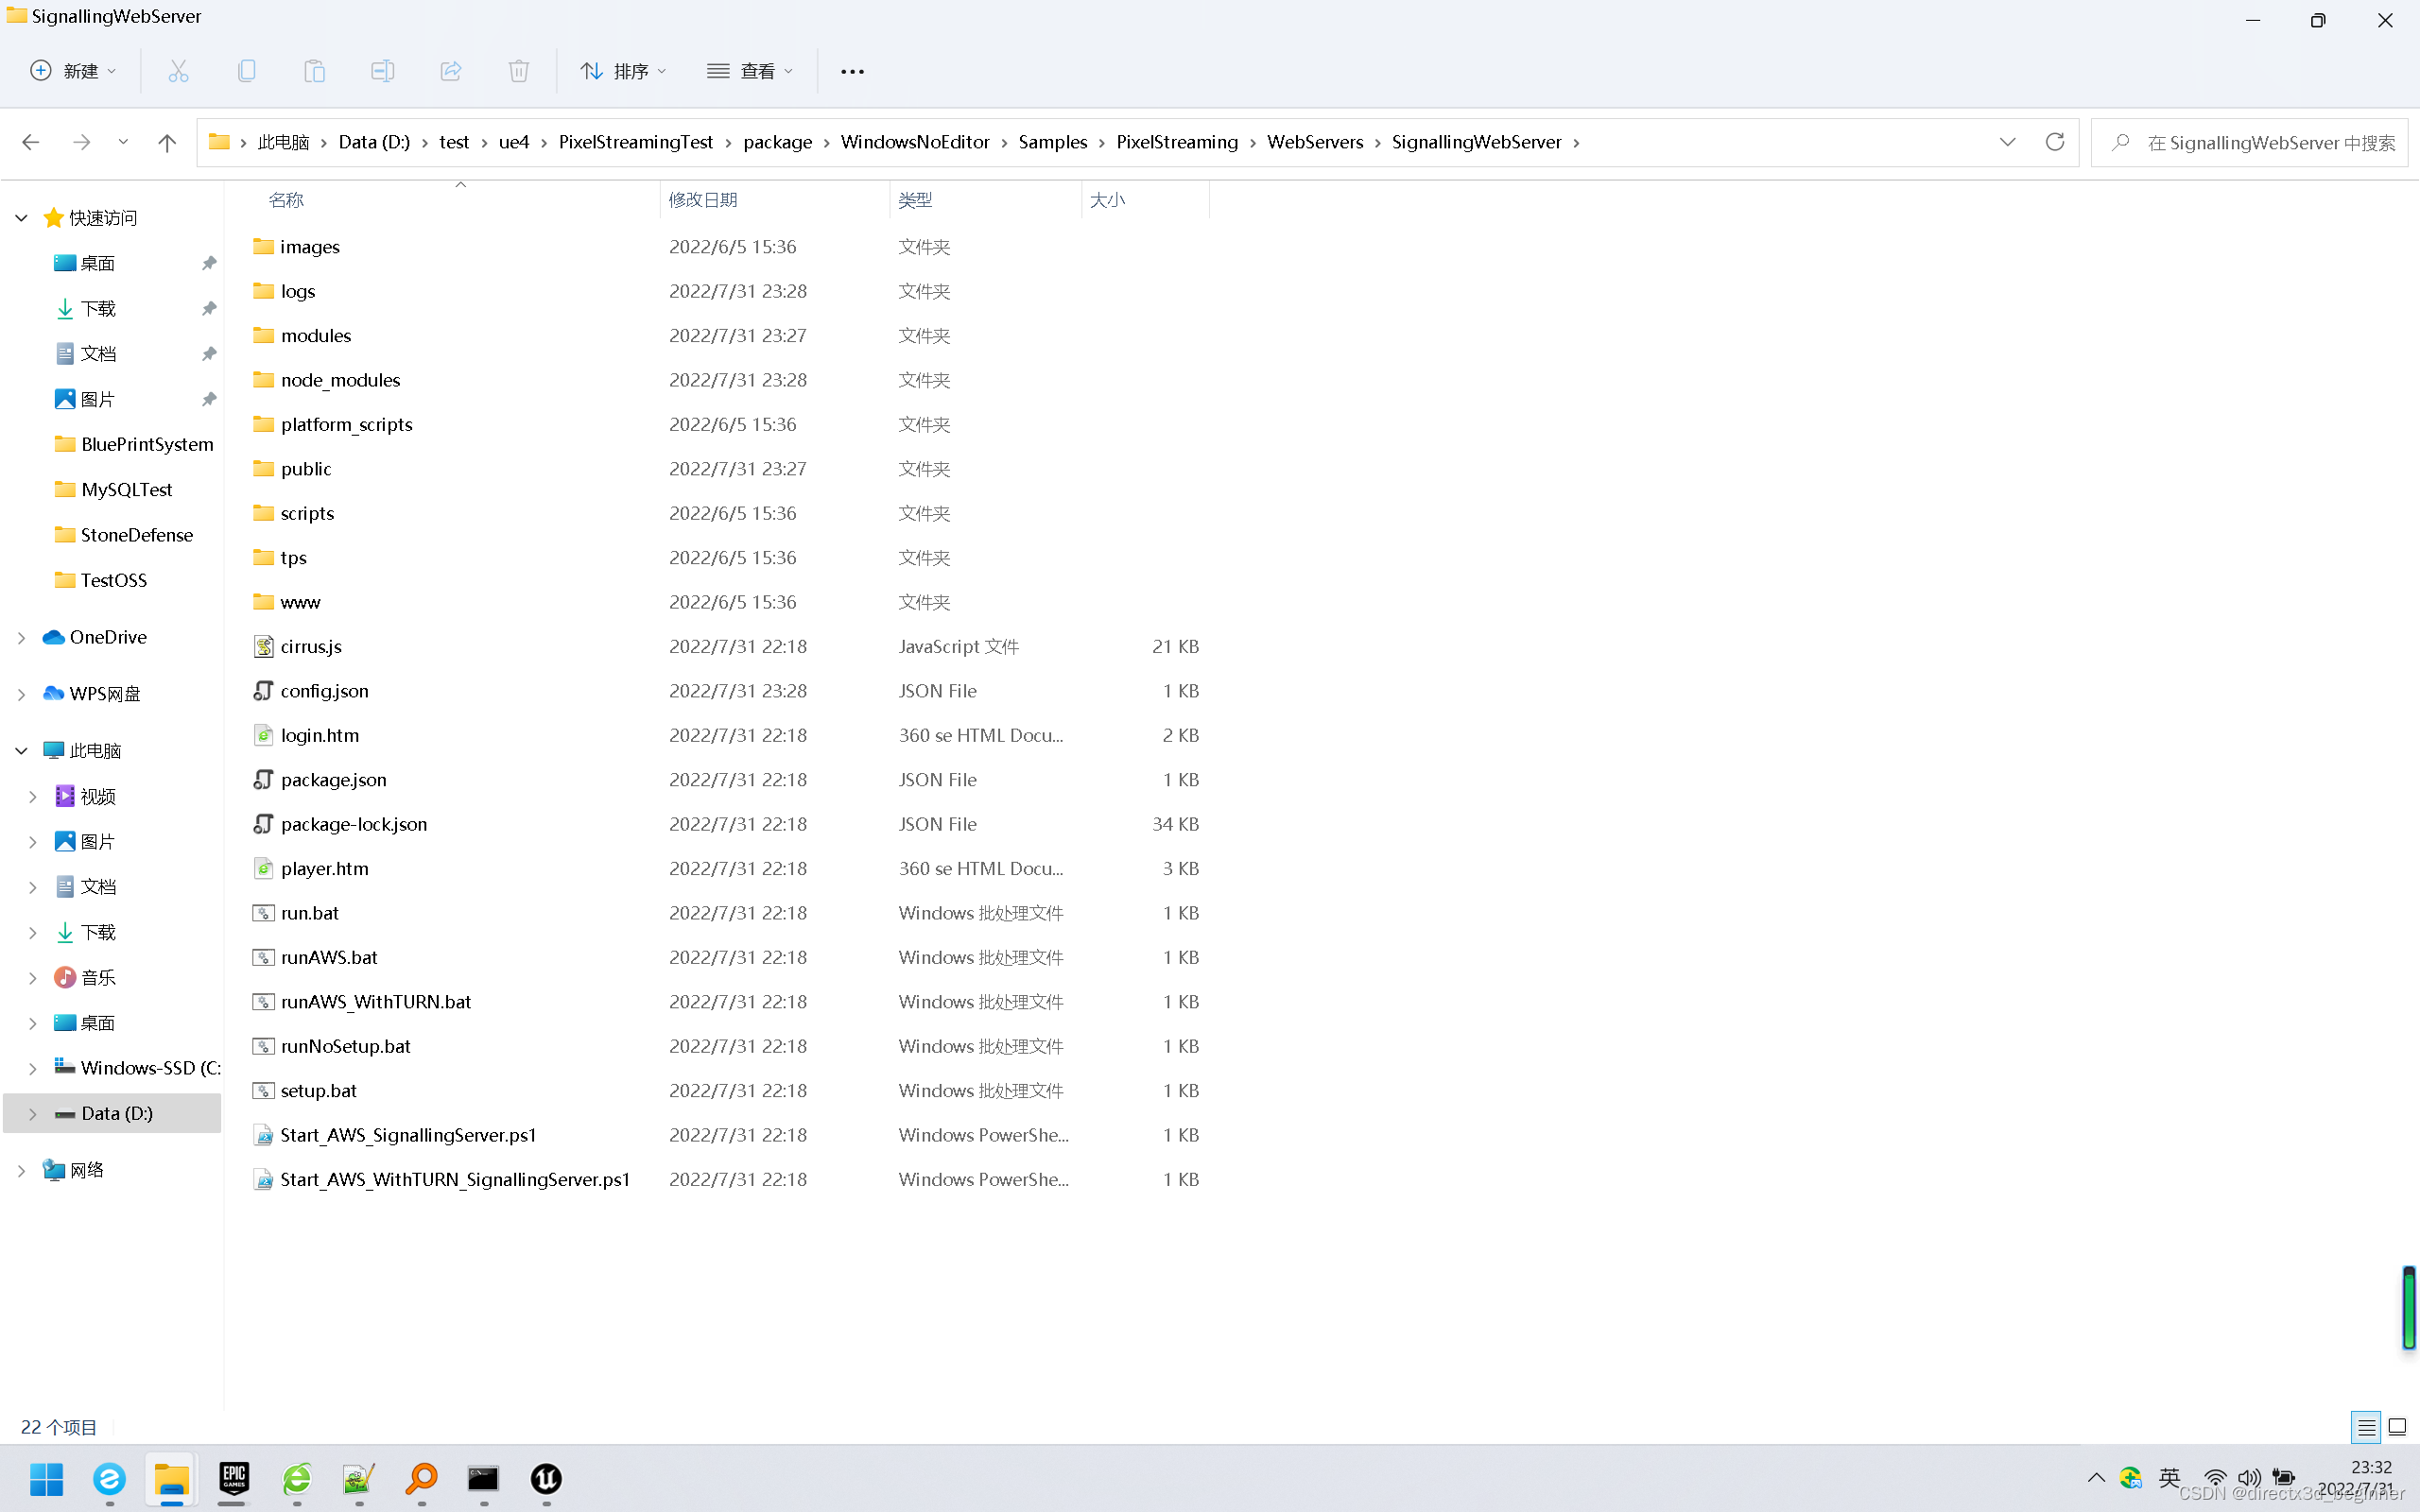The image size is (2420, 1512).
Task: Click WebServers in the breadcrumb path
Action: tap(1314, 142)
